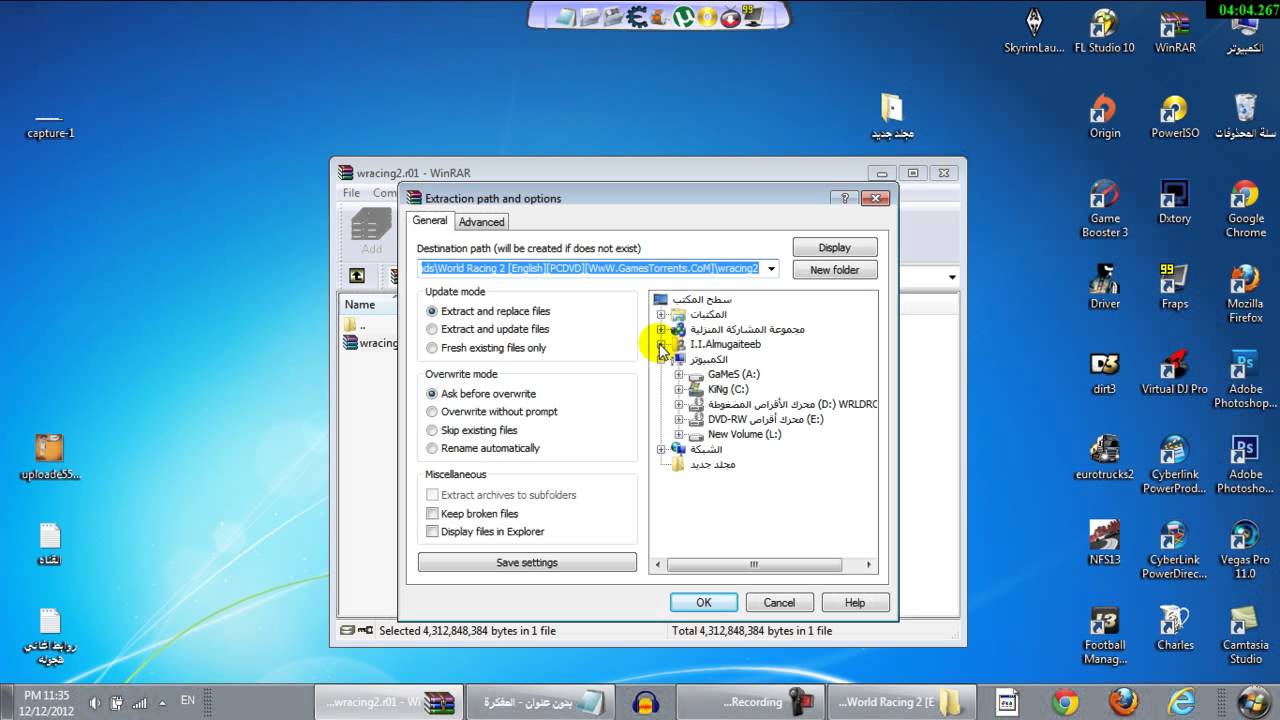Click the New folder button

[x=835, y=270]
